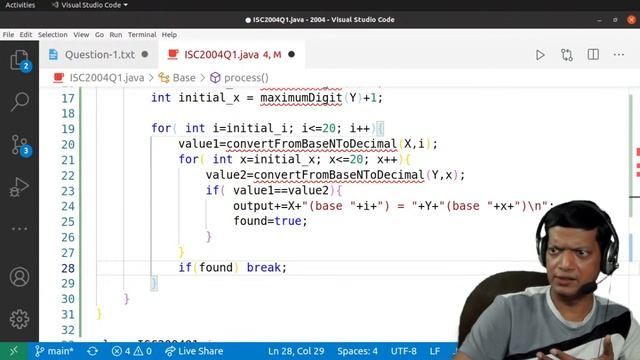Screen dimensions: 640x360
Task: Open the Edit menu
Action: coord(26,35)
